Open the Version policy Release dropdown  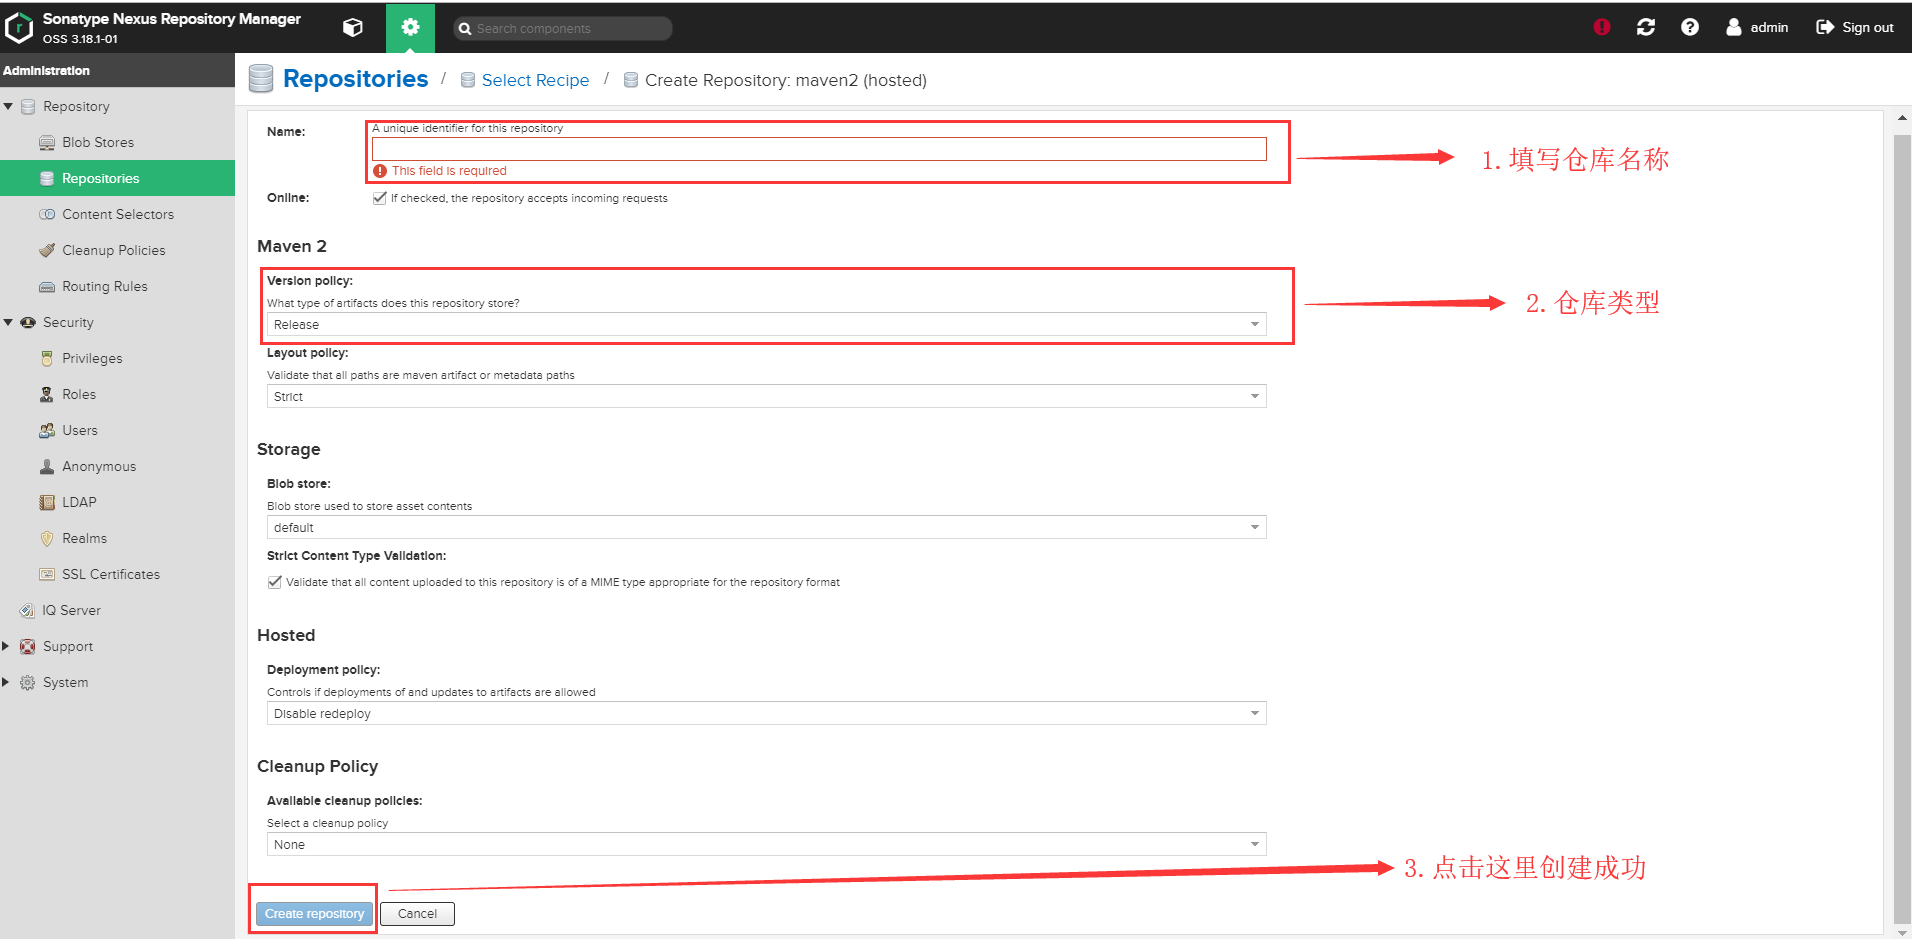point(767,324)
